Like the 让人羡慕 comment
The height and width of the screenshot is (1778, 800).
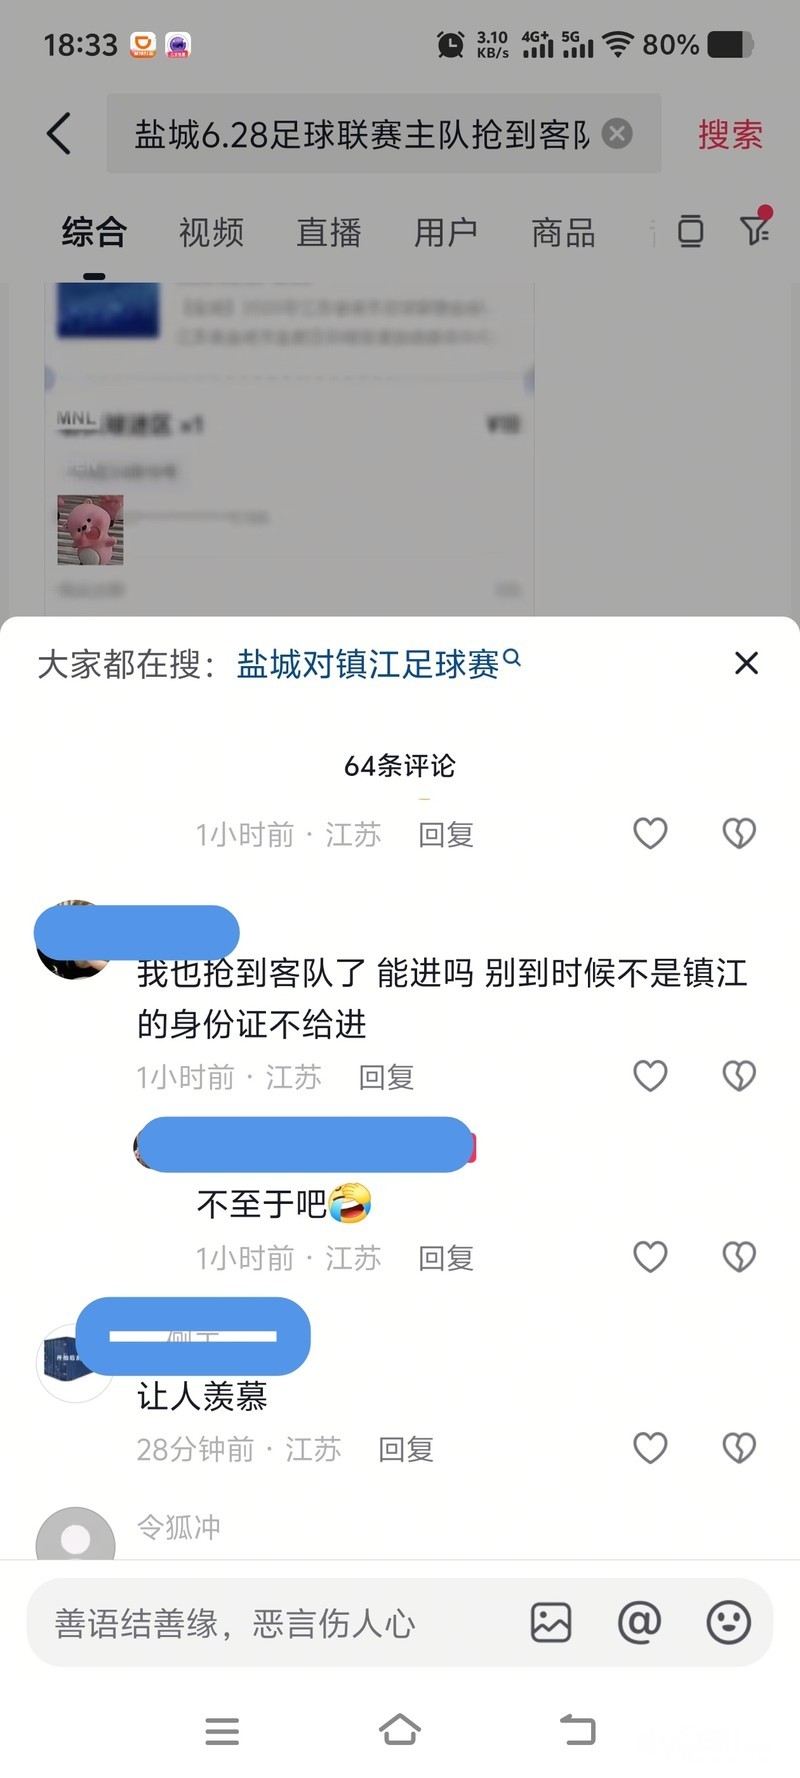pos(650,1448)
